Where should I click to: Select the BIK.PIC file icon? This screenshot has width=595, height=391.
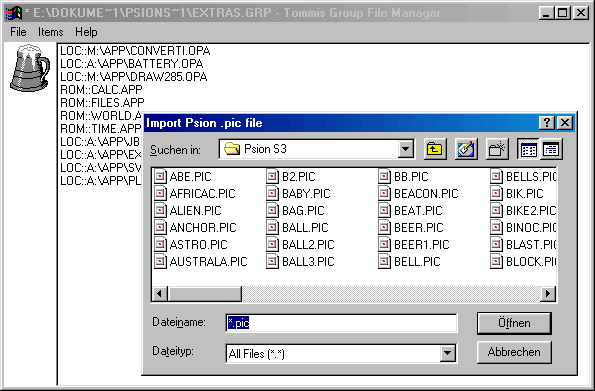click(496, 194)
